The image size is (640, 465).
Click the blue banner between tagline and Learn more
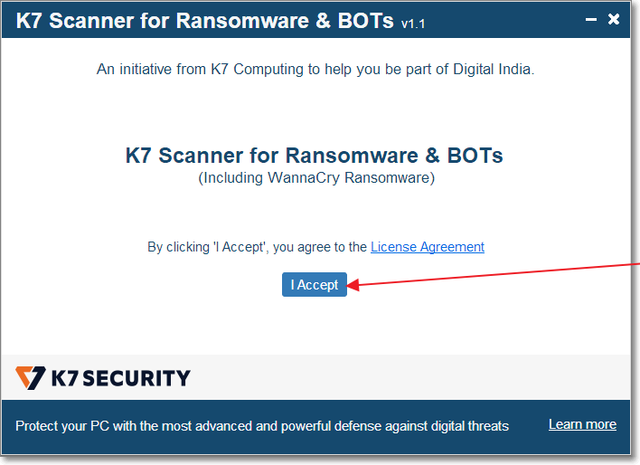[x=528, y=426]
